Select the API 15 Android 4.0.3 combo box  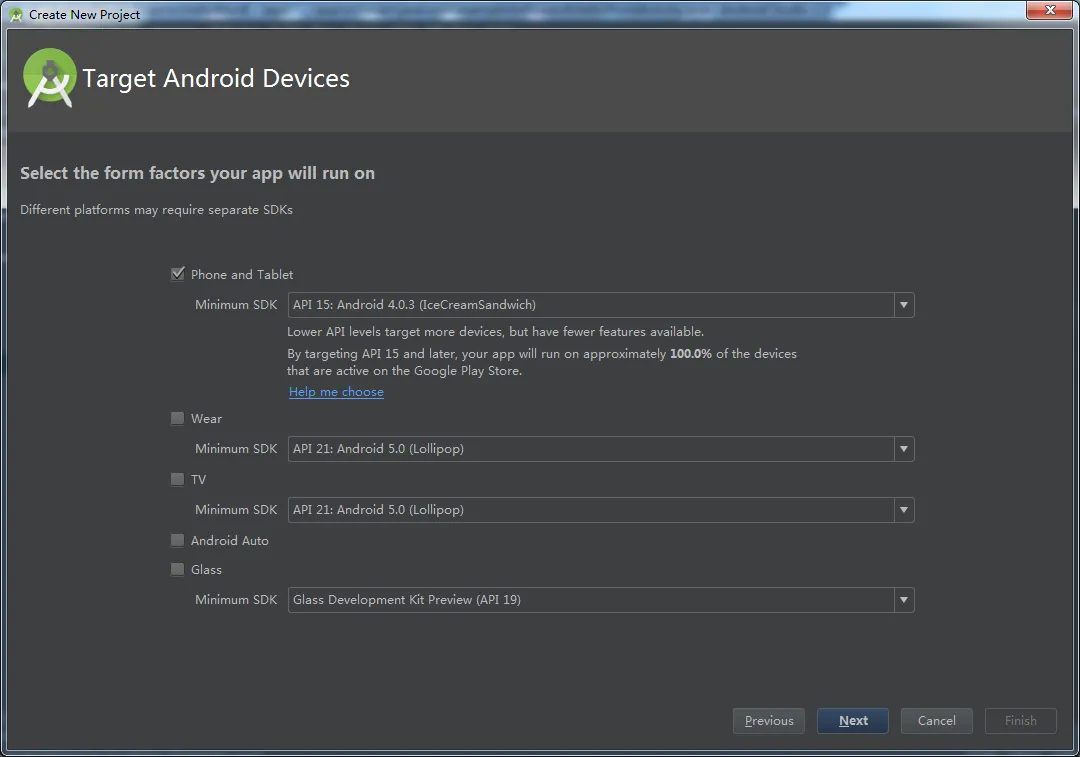point(590,305)
